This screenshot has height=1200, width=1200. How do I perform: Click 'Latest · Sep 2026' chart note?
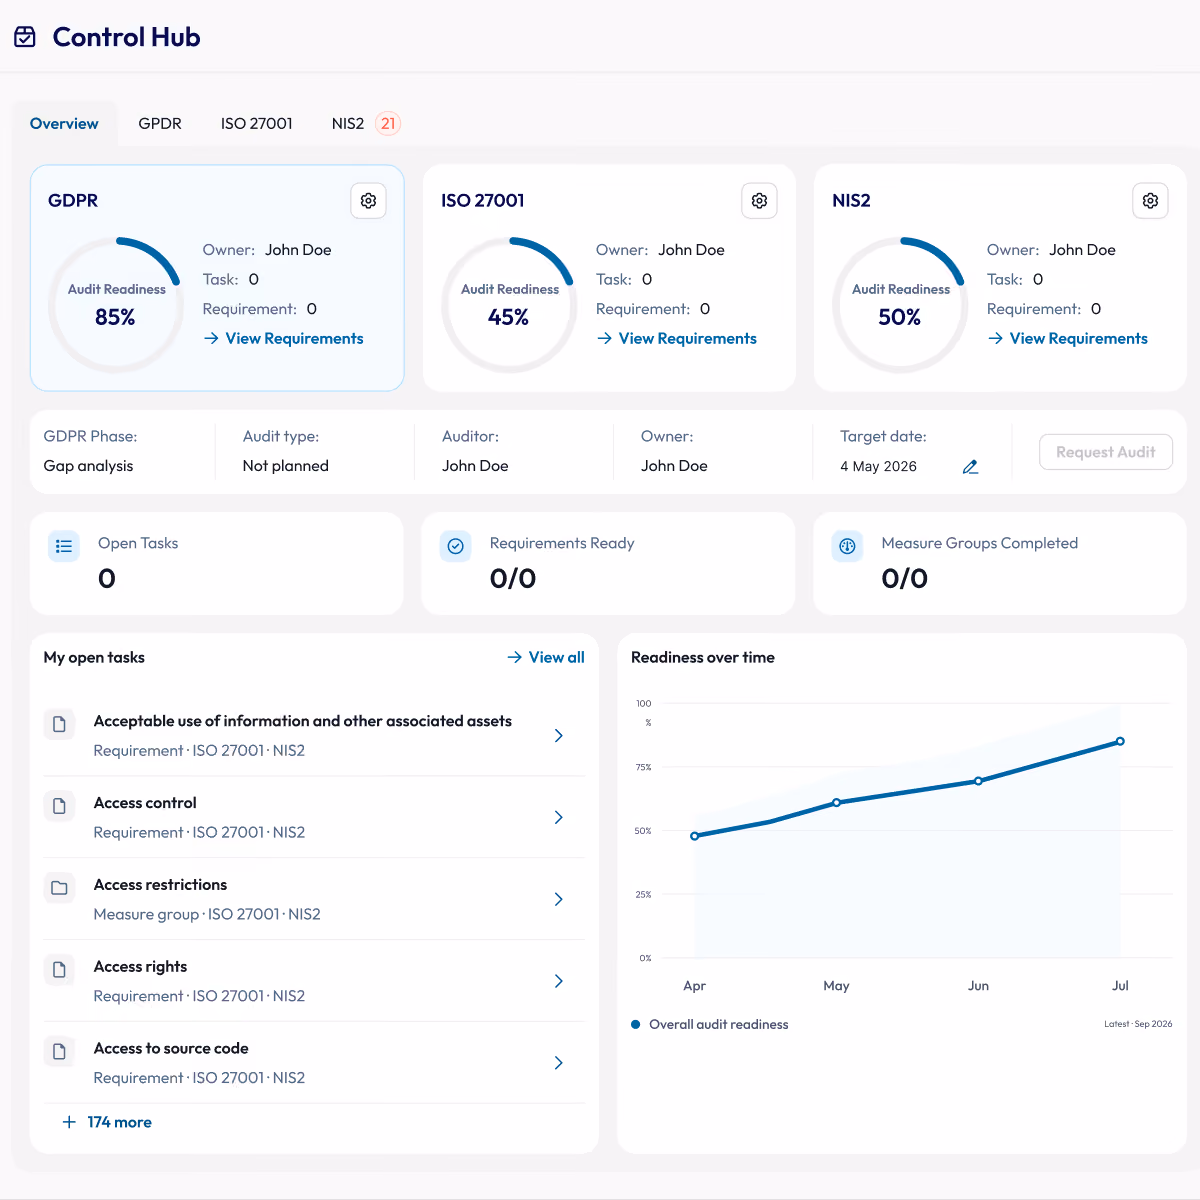[1138, 1024]
